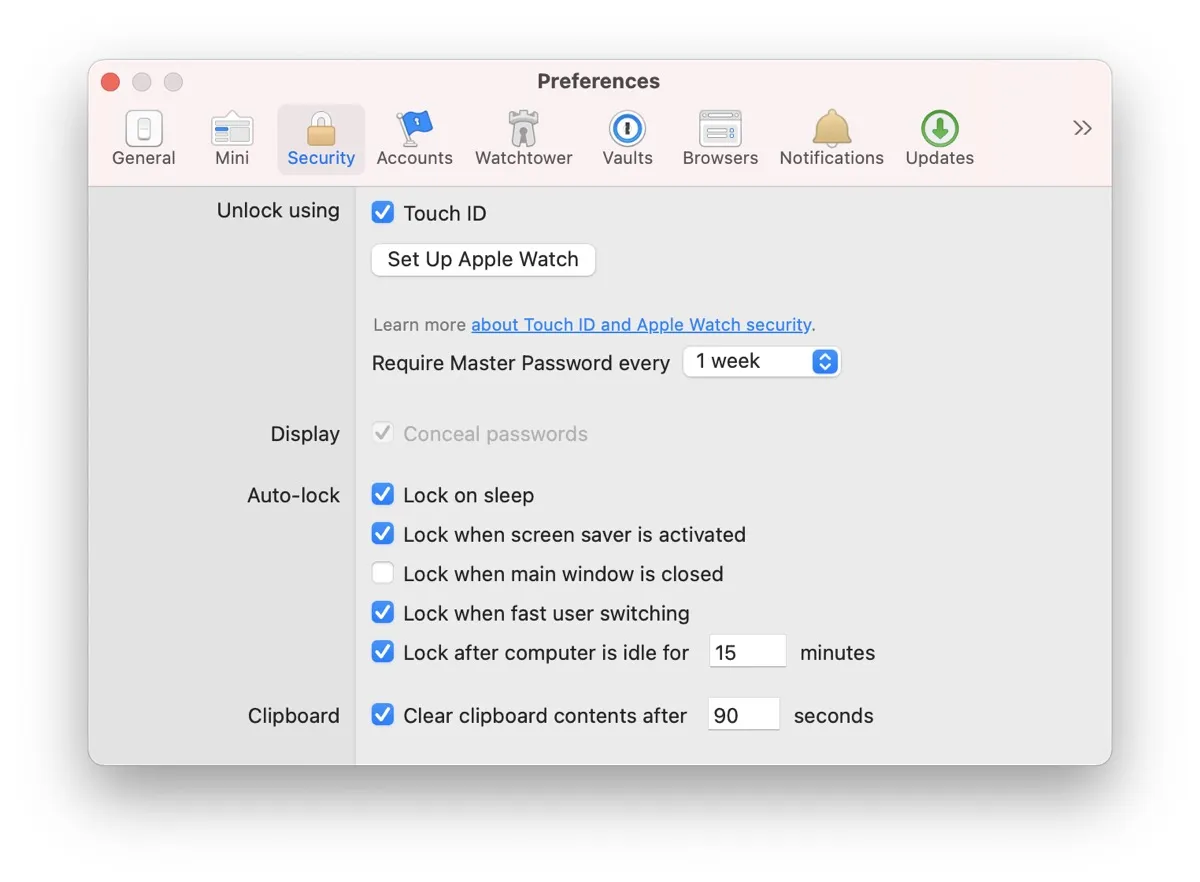Click Set Up Apple Watch
The width and height of the screenshot is (1200, 882).
[x=483, y=259]
